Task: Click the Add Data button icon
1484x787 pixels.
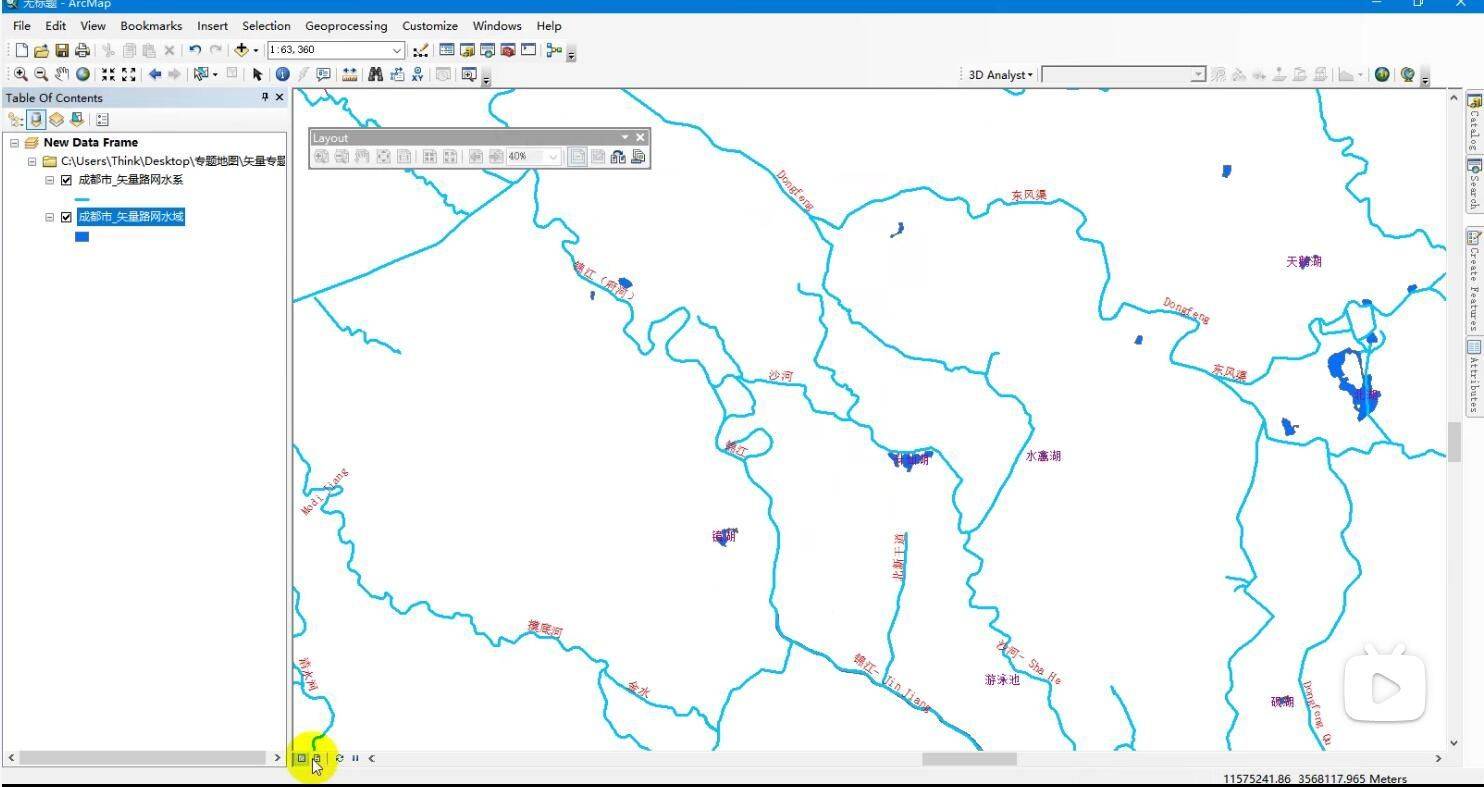Action: coord(241,50)
